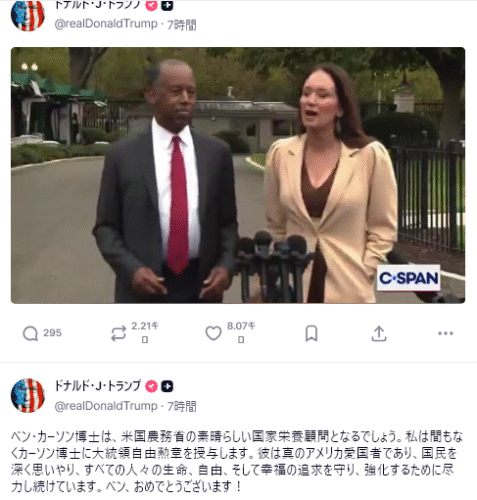The width and height of the screenshot is (477, 500).
Task: Click the red verified badge on top post
Action: pos(151,5)
